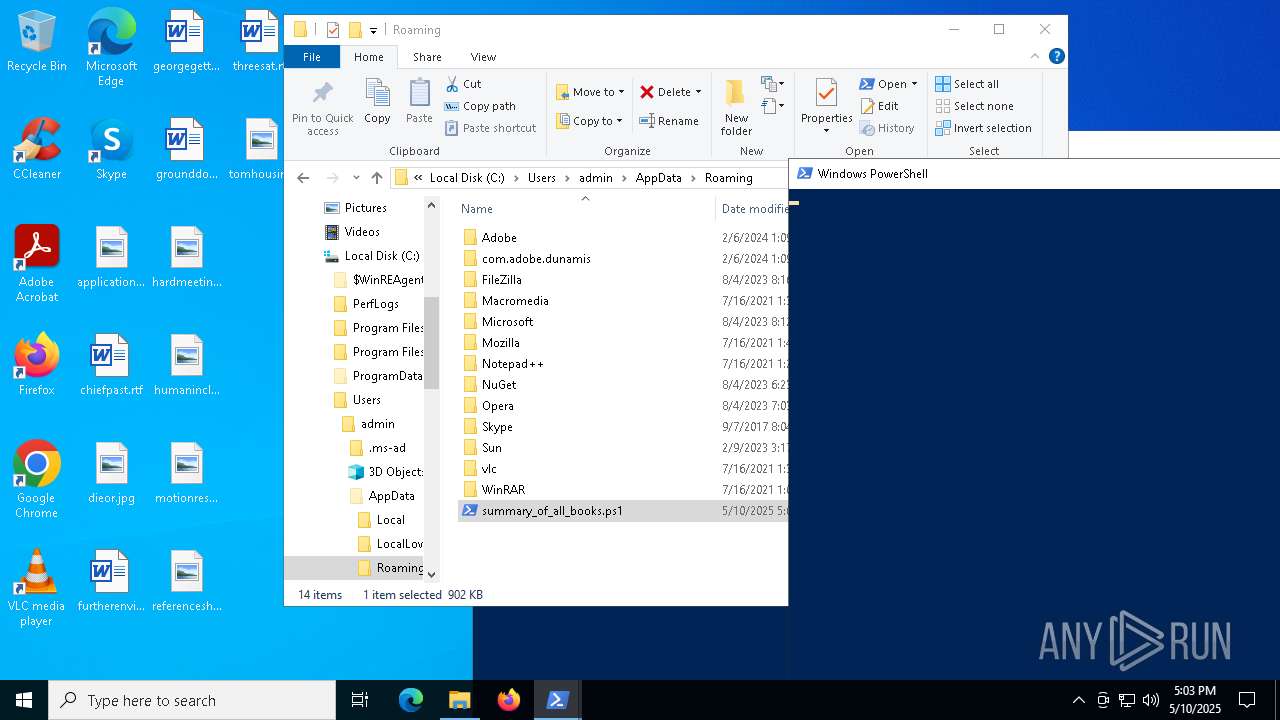The width and height of the screenshot is (1280, 720).
Task: Open the Copy to dropdown
Action: pyautogui.click(x=589, y=121)
